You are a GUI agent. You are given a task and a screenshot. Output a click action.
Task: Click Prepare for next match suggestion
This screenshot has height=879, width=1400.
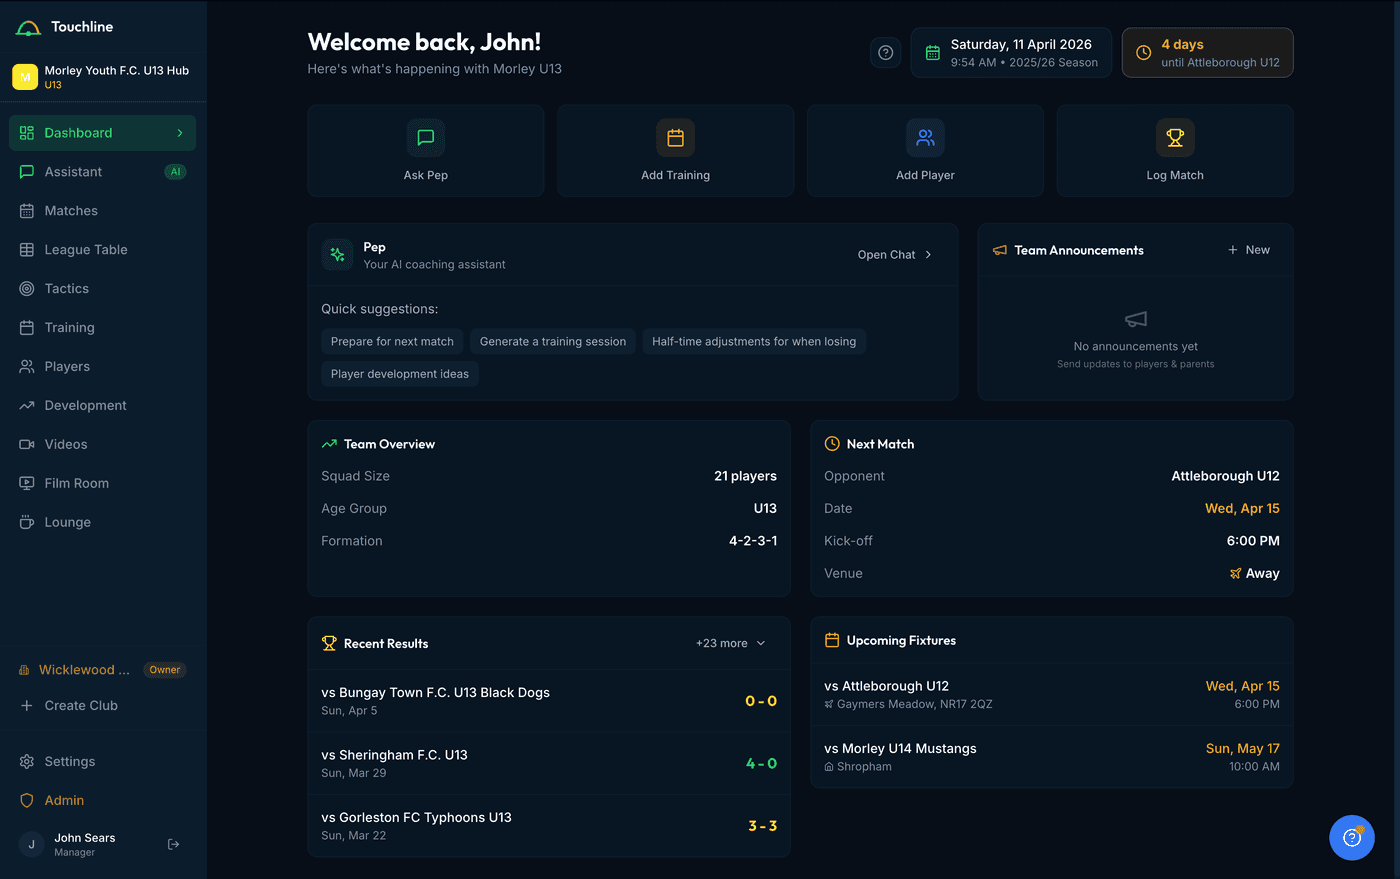click(392, 342)
